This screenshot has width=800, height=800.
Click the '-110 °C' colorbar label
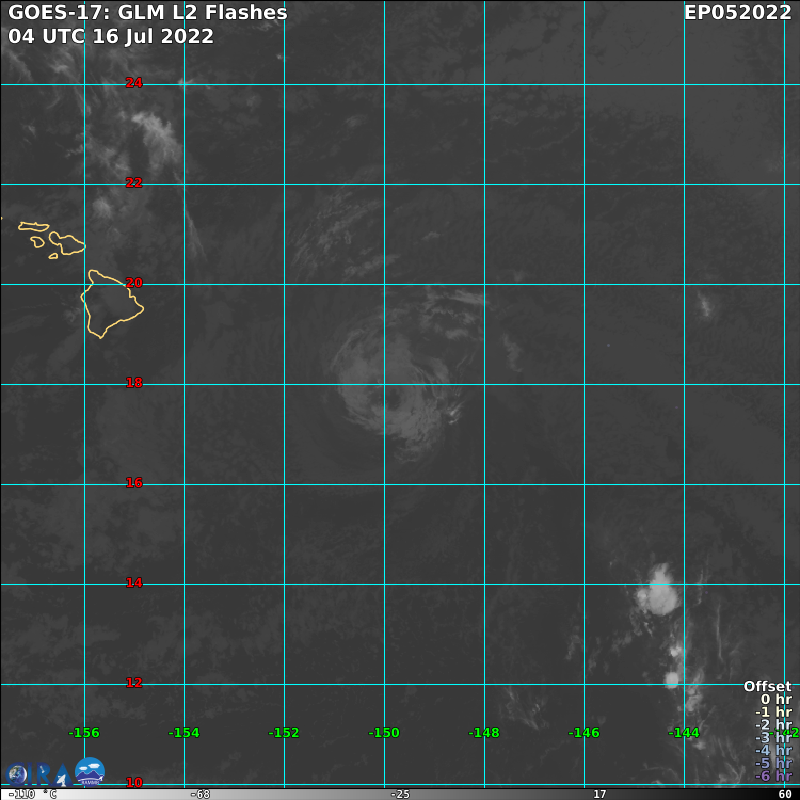point(32,794)
